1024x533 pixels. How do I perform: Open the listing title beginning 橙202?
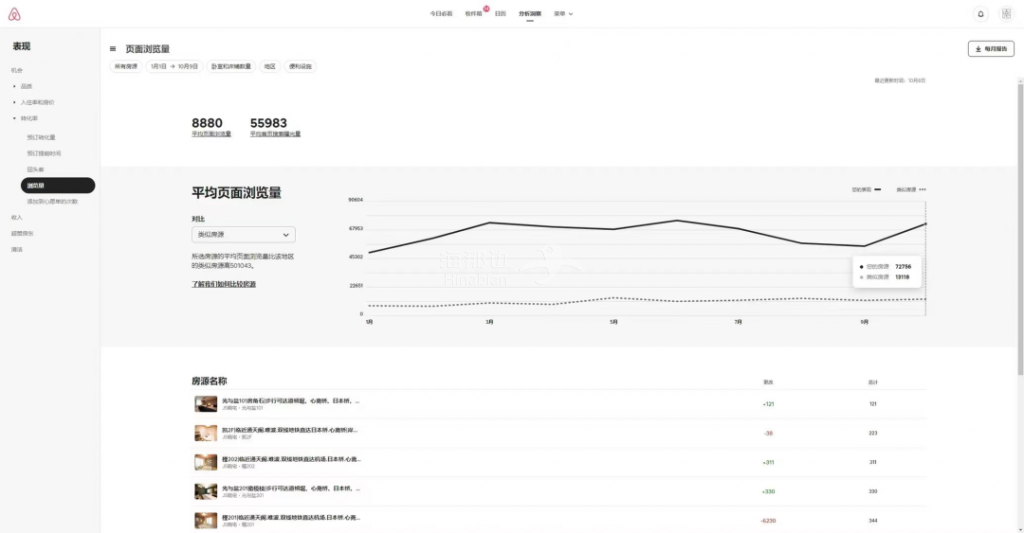291,459
